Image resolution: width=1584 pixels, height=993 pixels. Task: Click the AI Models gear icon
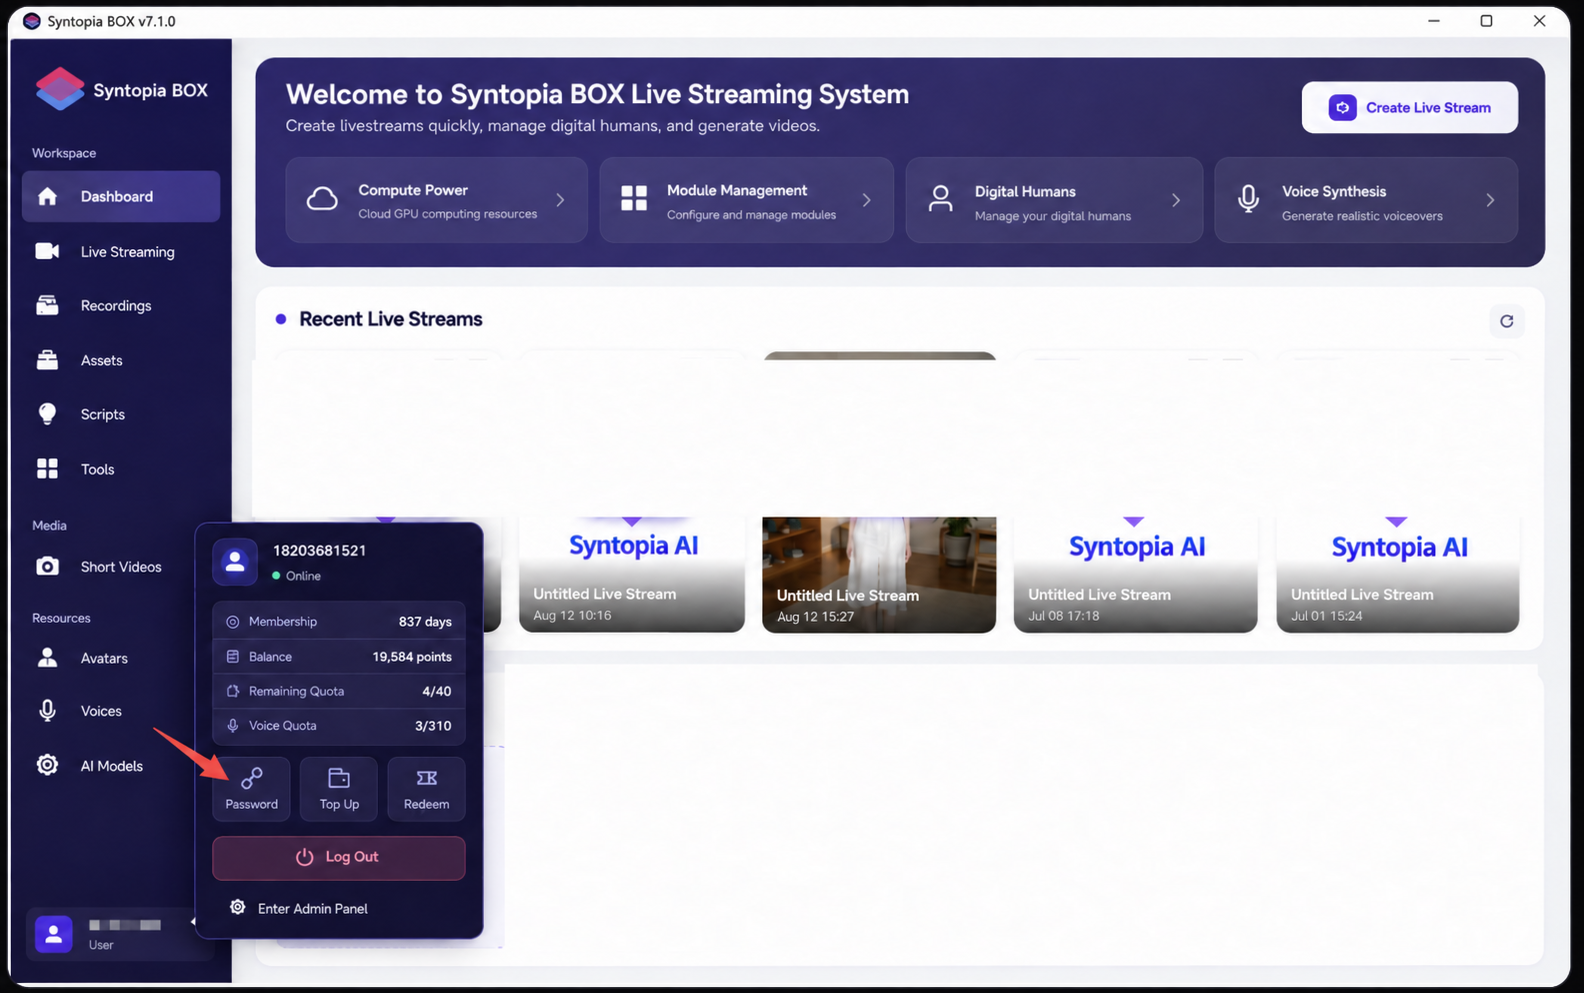coord(47,766)
